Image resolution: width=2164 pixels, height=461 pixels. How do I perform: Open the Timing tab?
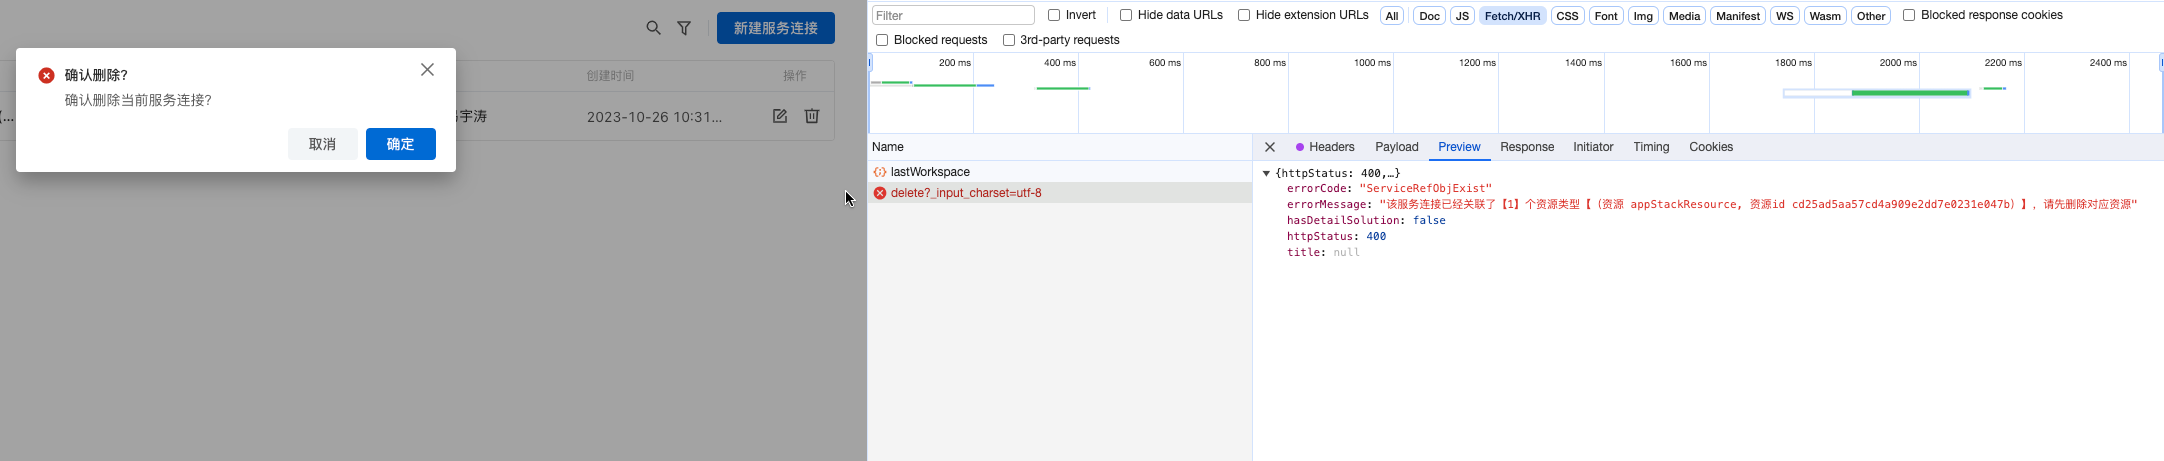click(x=1651, y=147)
